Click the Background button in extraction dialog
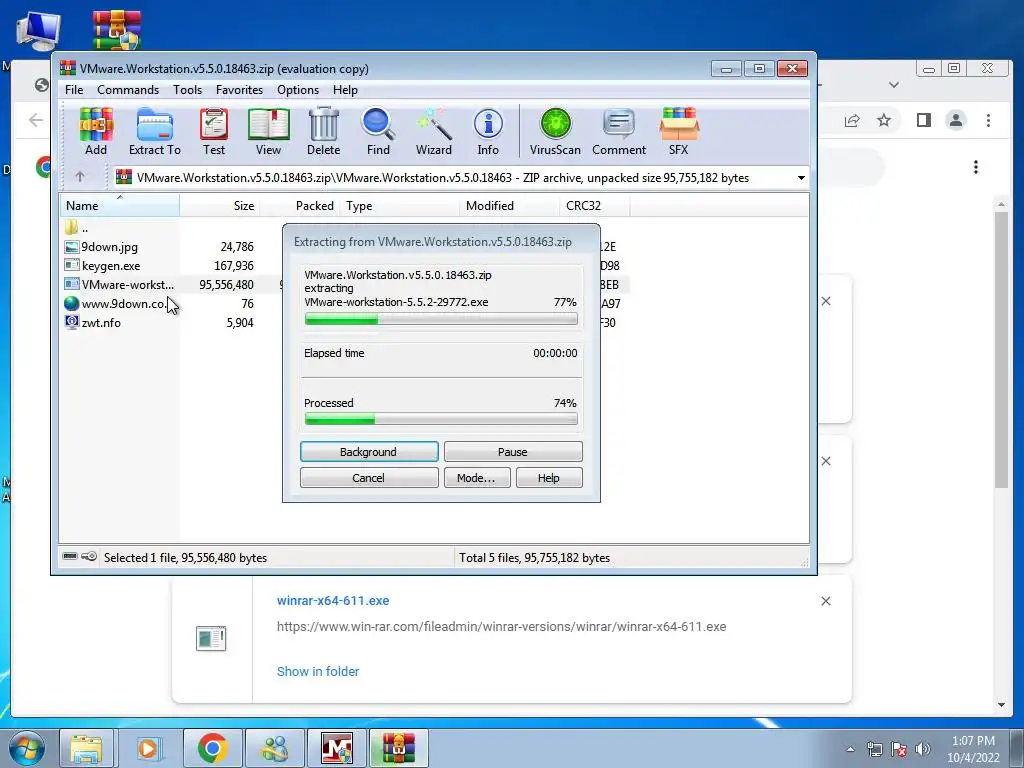This screenshot has width=1024, height=768. click(x=369, y=452)
